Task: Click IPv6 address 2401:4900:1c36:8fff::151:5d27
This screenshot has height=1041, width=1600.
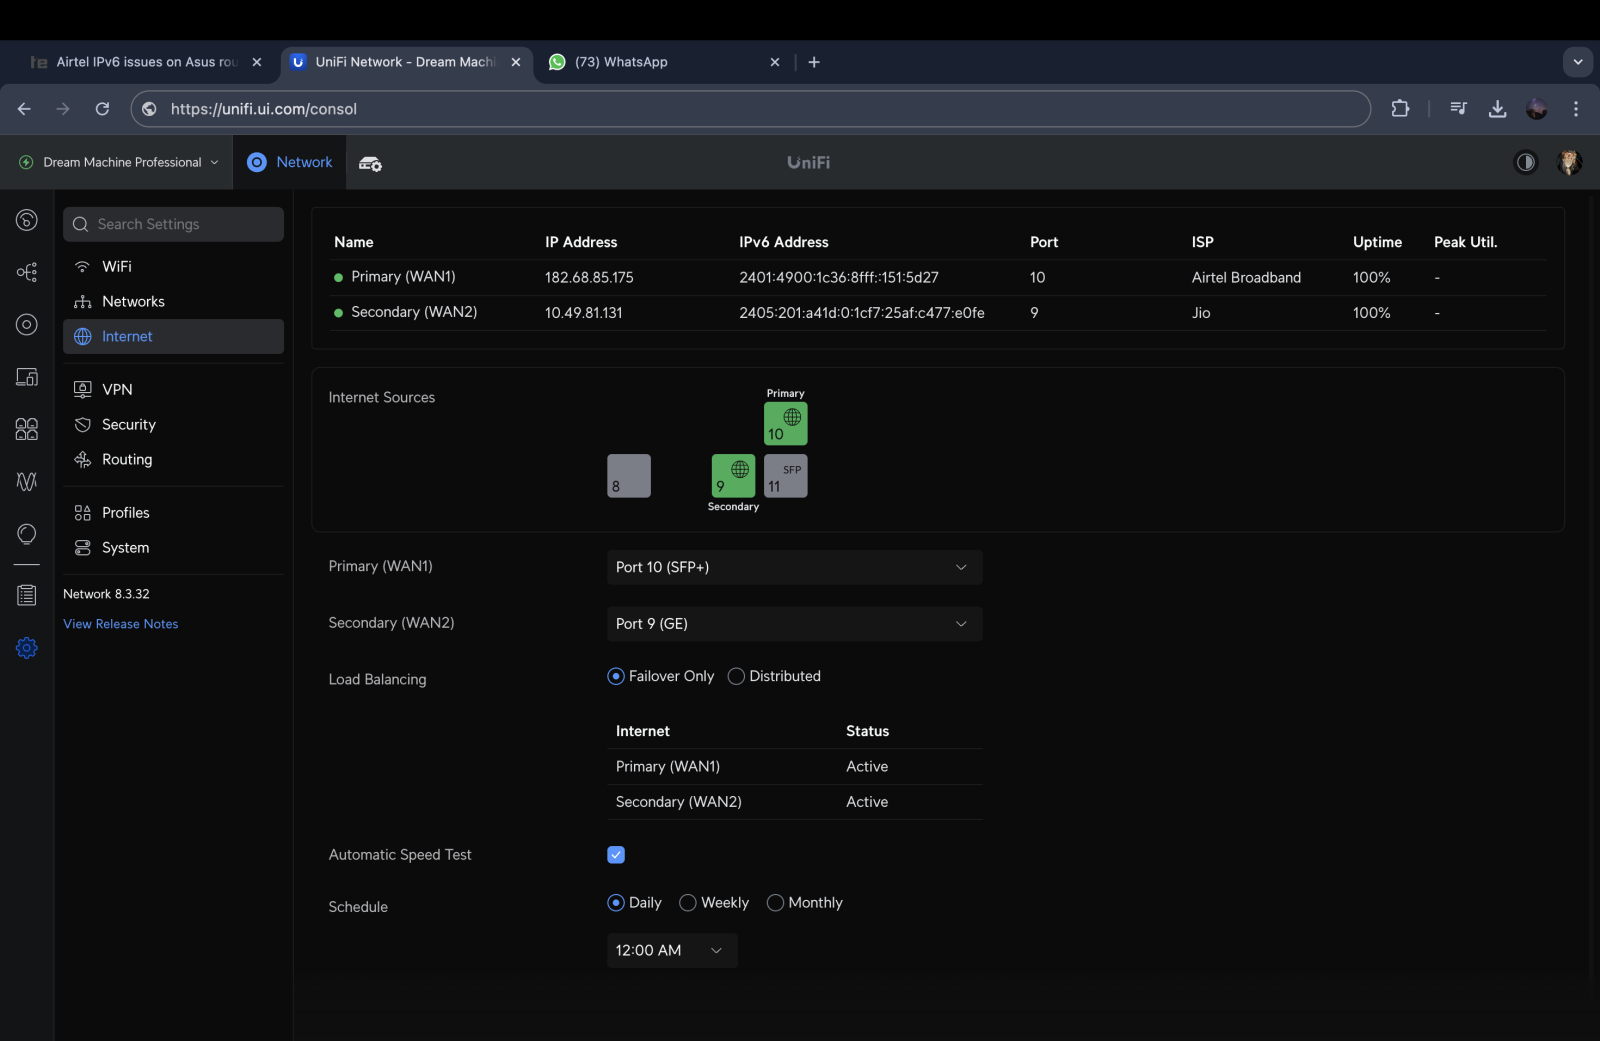Action: (839, 278)
